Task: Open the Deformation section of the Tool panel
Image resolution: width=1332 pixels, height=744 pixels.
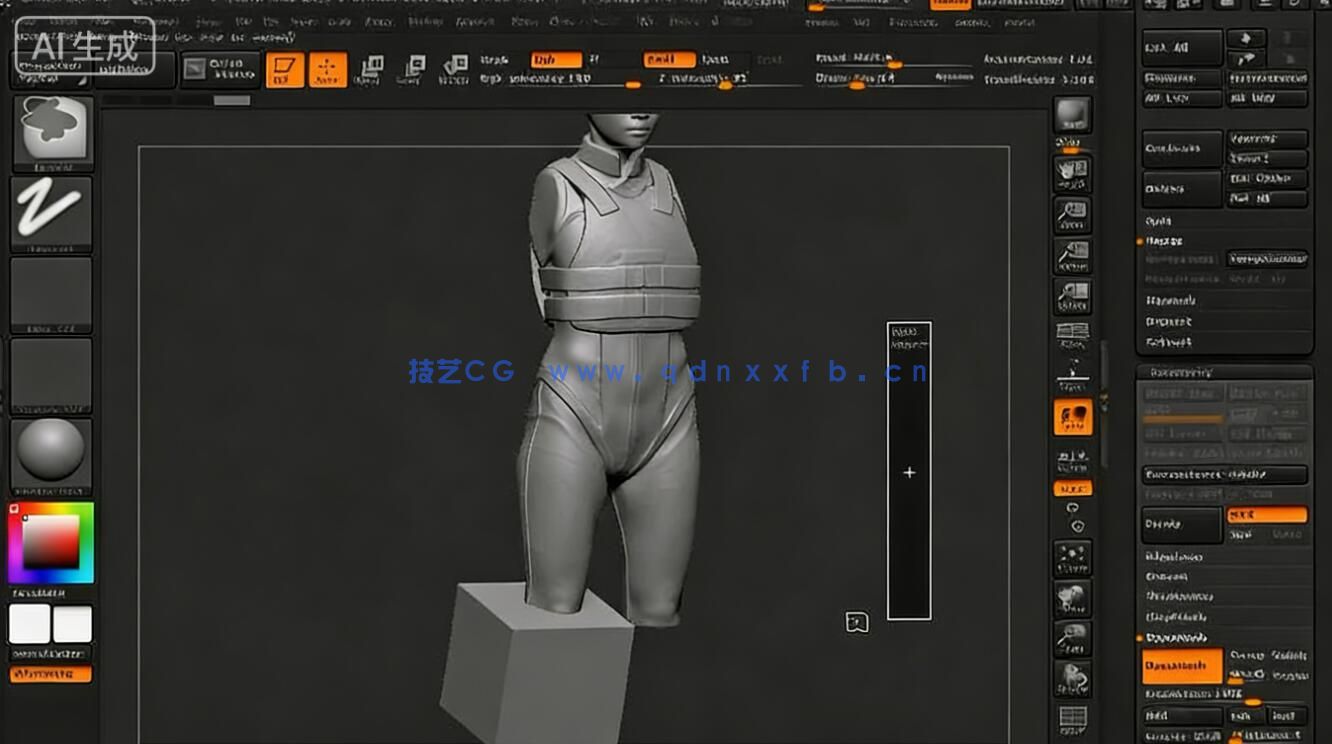Action: 1180,596
